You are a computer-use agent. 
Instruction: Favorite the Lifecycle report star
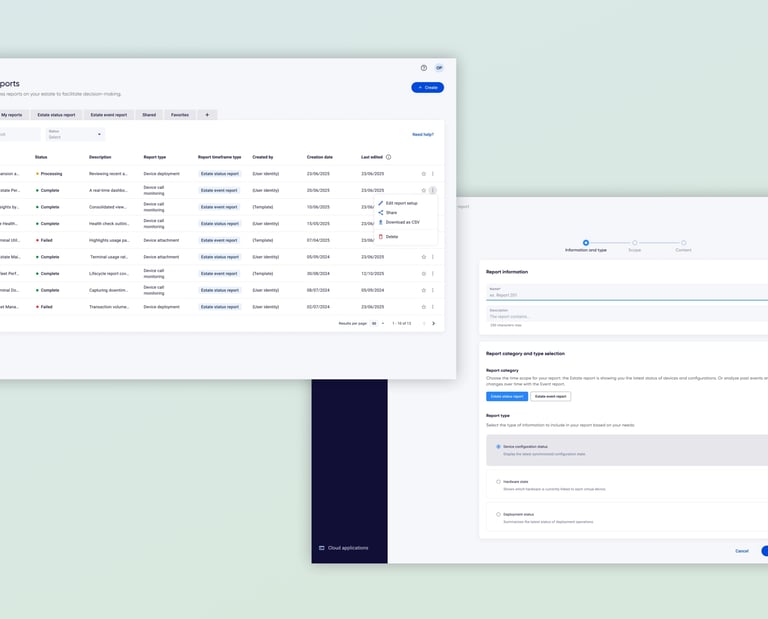pyautogui.click(x=424, y=274)
